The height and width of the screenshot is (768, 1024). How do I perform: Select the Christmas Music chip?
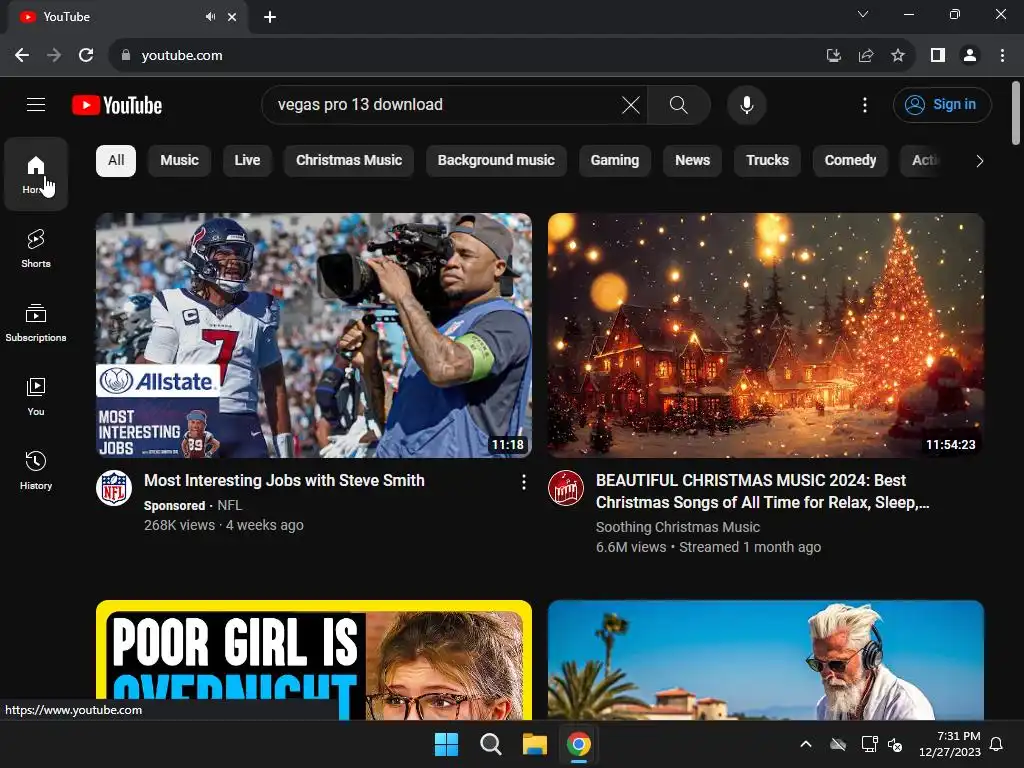click(349, 161)
